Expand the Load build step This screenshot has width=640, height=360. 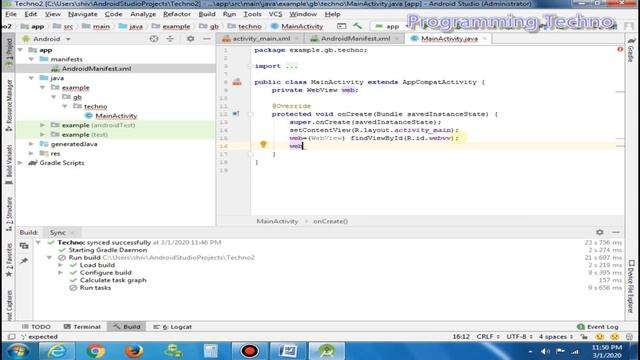click(x=60, y=265)
